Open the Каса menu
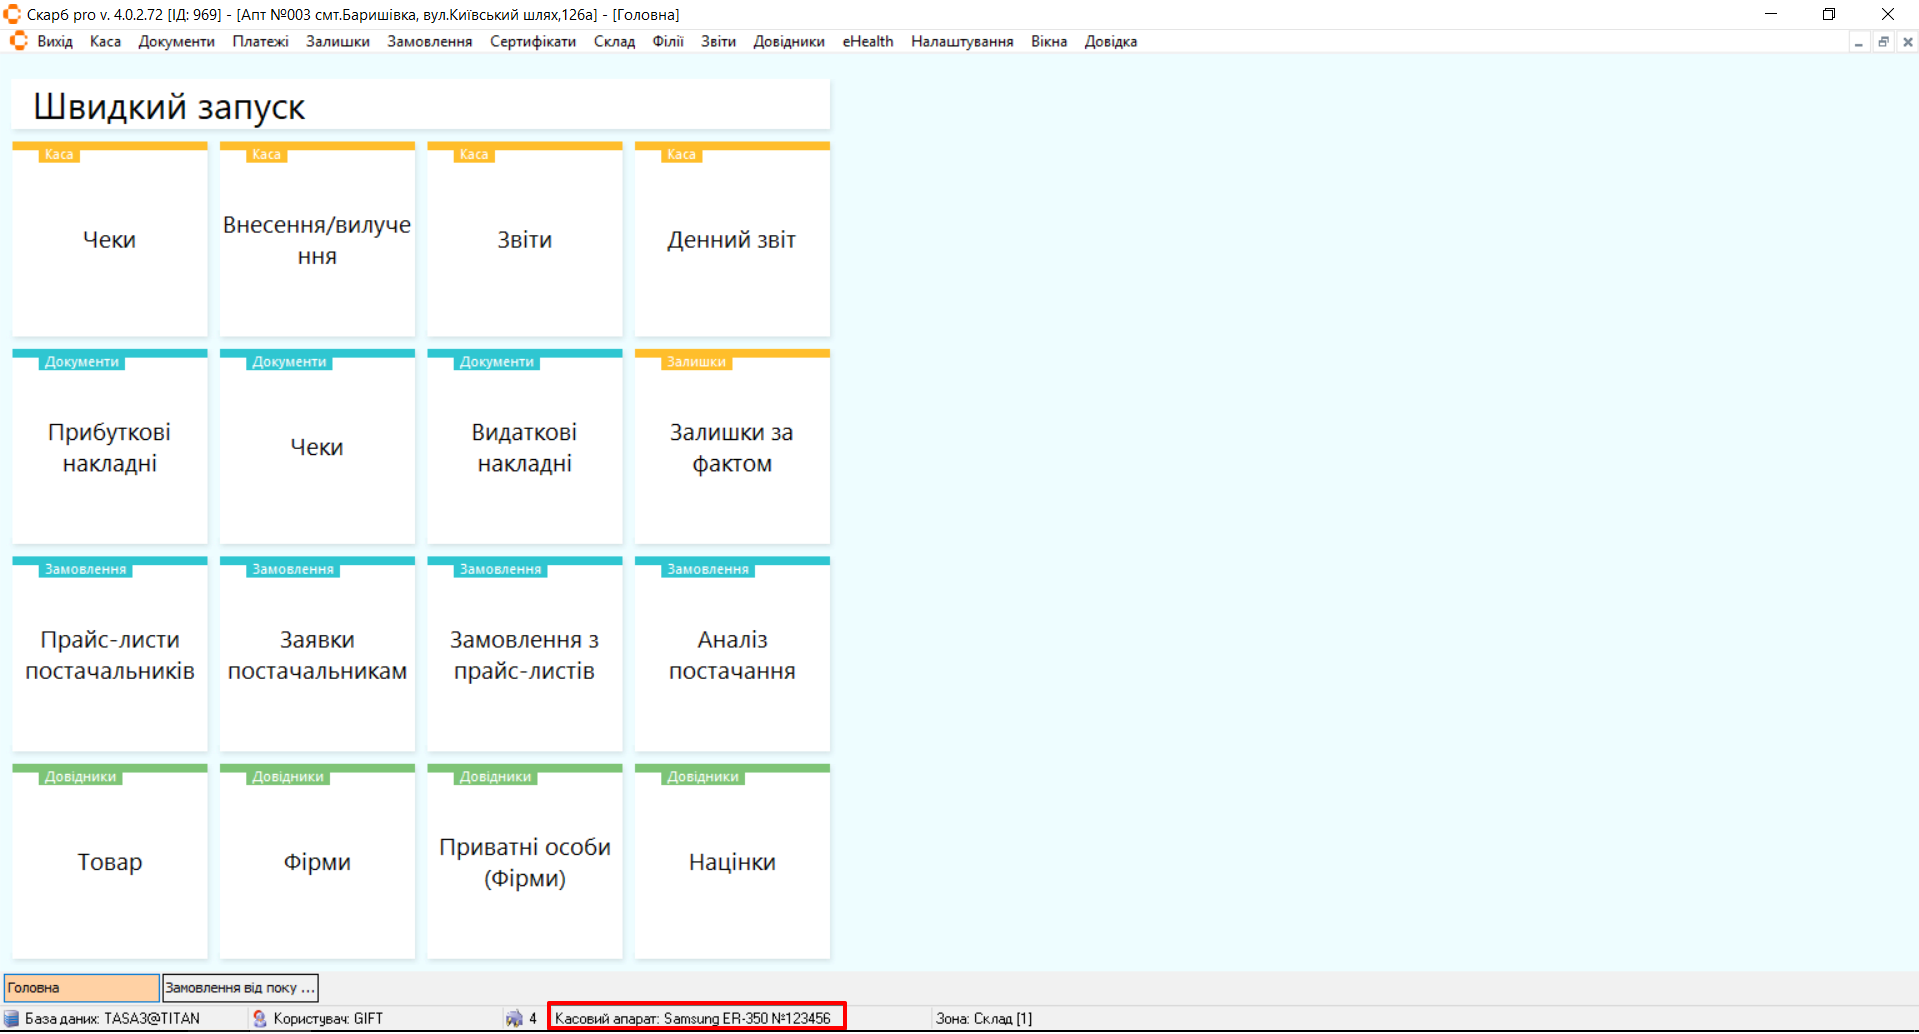 (x=105, y=41)
